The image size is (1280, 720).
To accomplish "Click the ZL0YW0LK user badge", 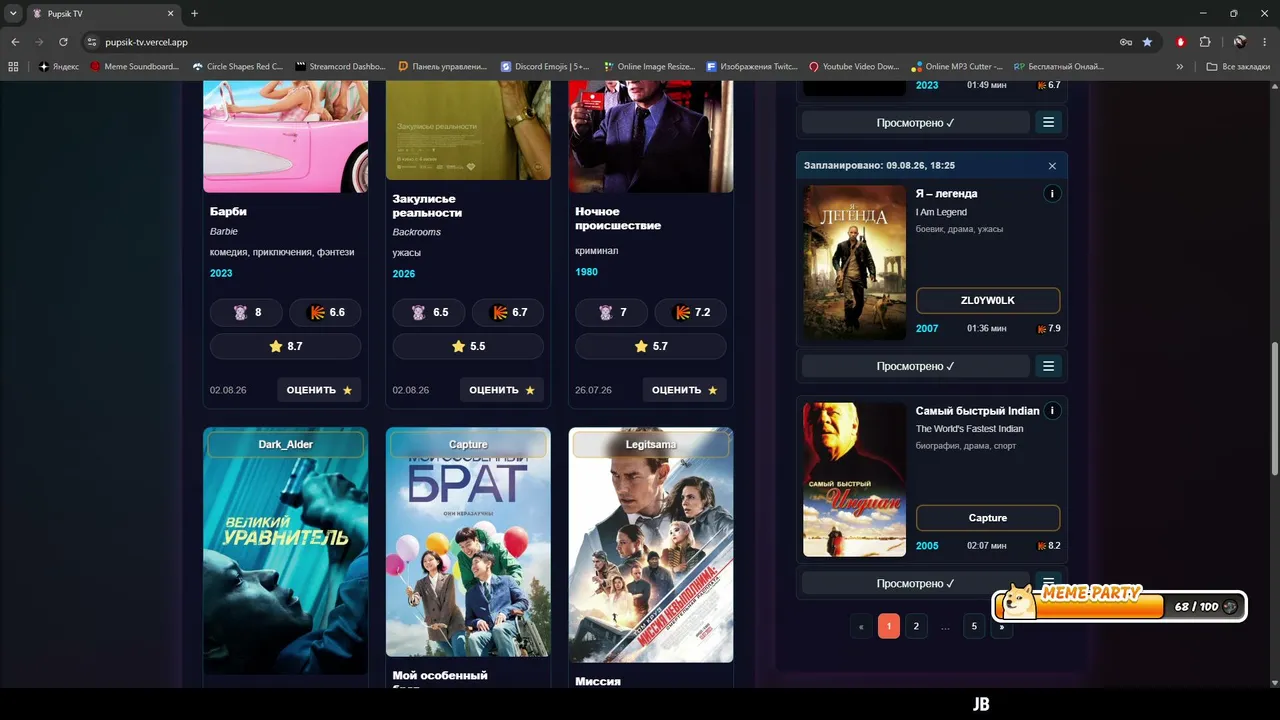I will [988, 300].
